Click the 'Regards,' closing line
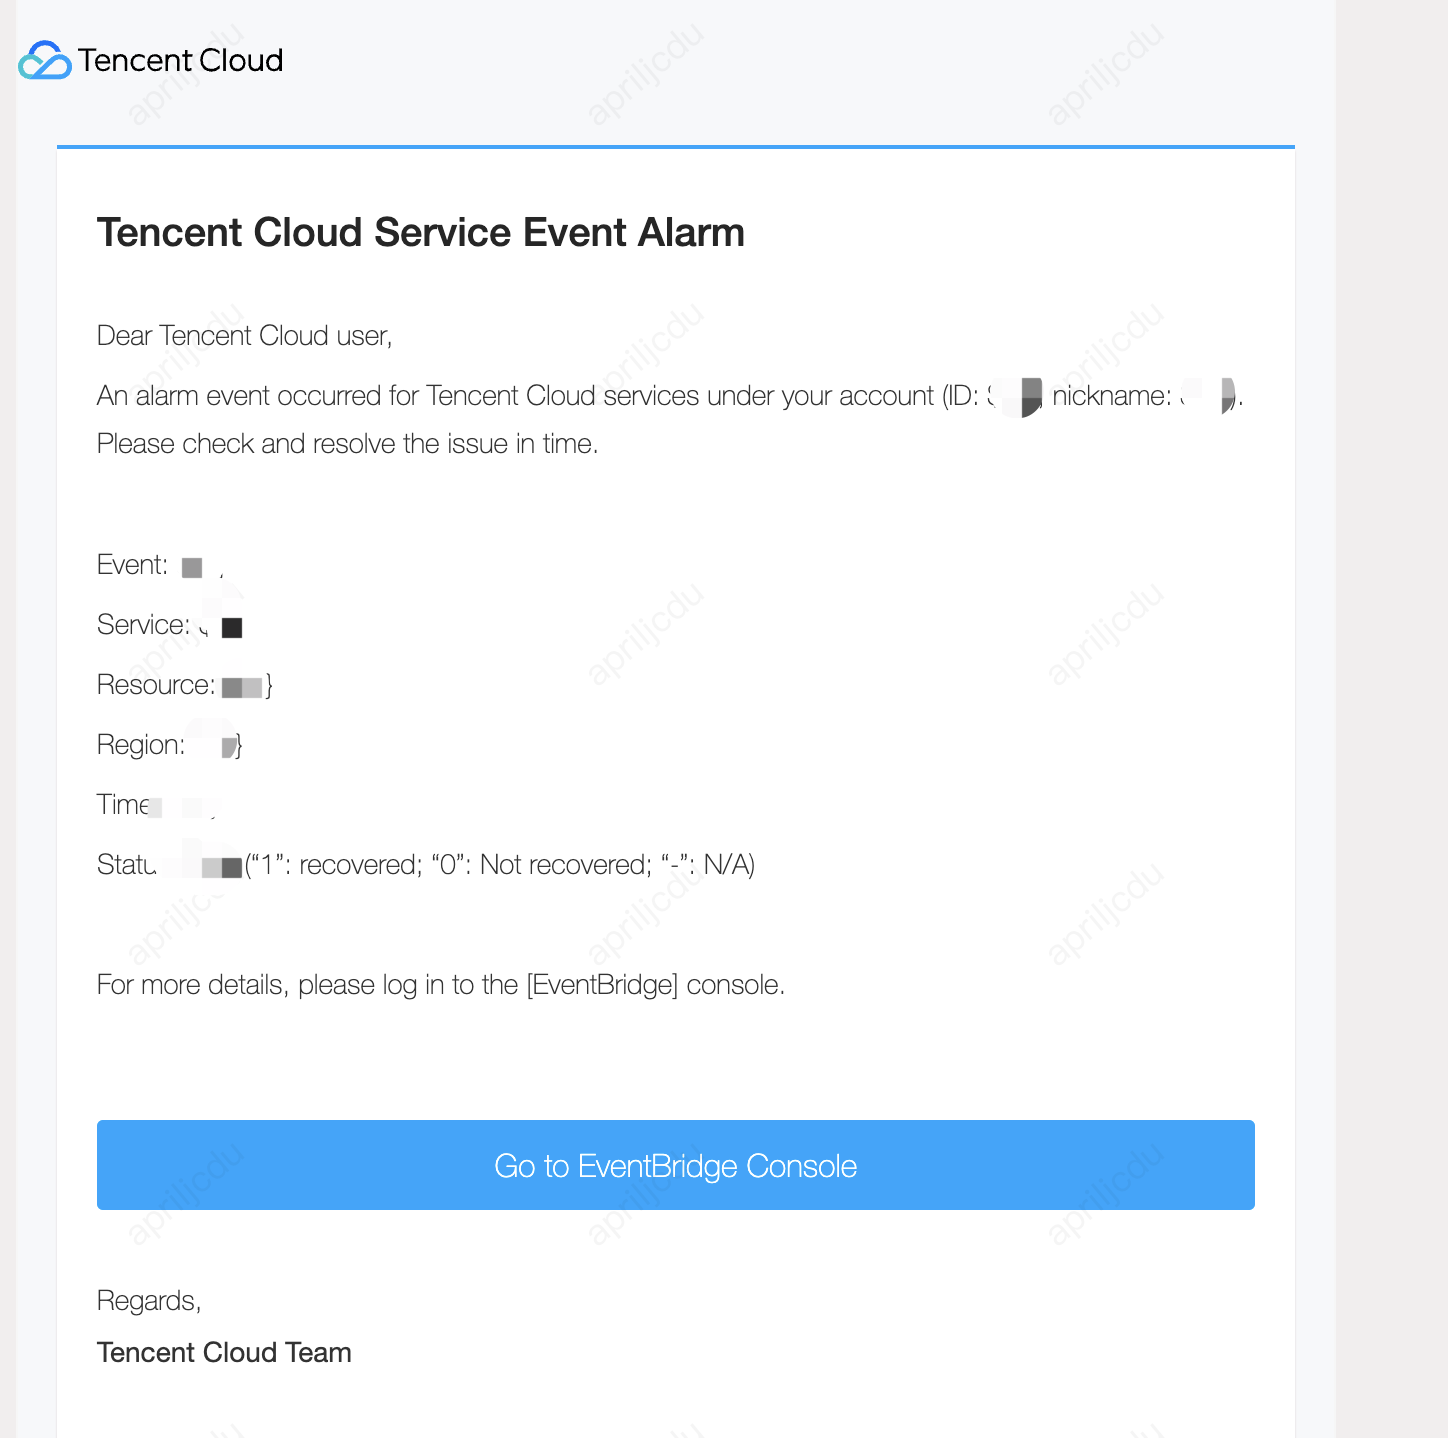1448x1438 pixels. pos(149,1301)
